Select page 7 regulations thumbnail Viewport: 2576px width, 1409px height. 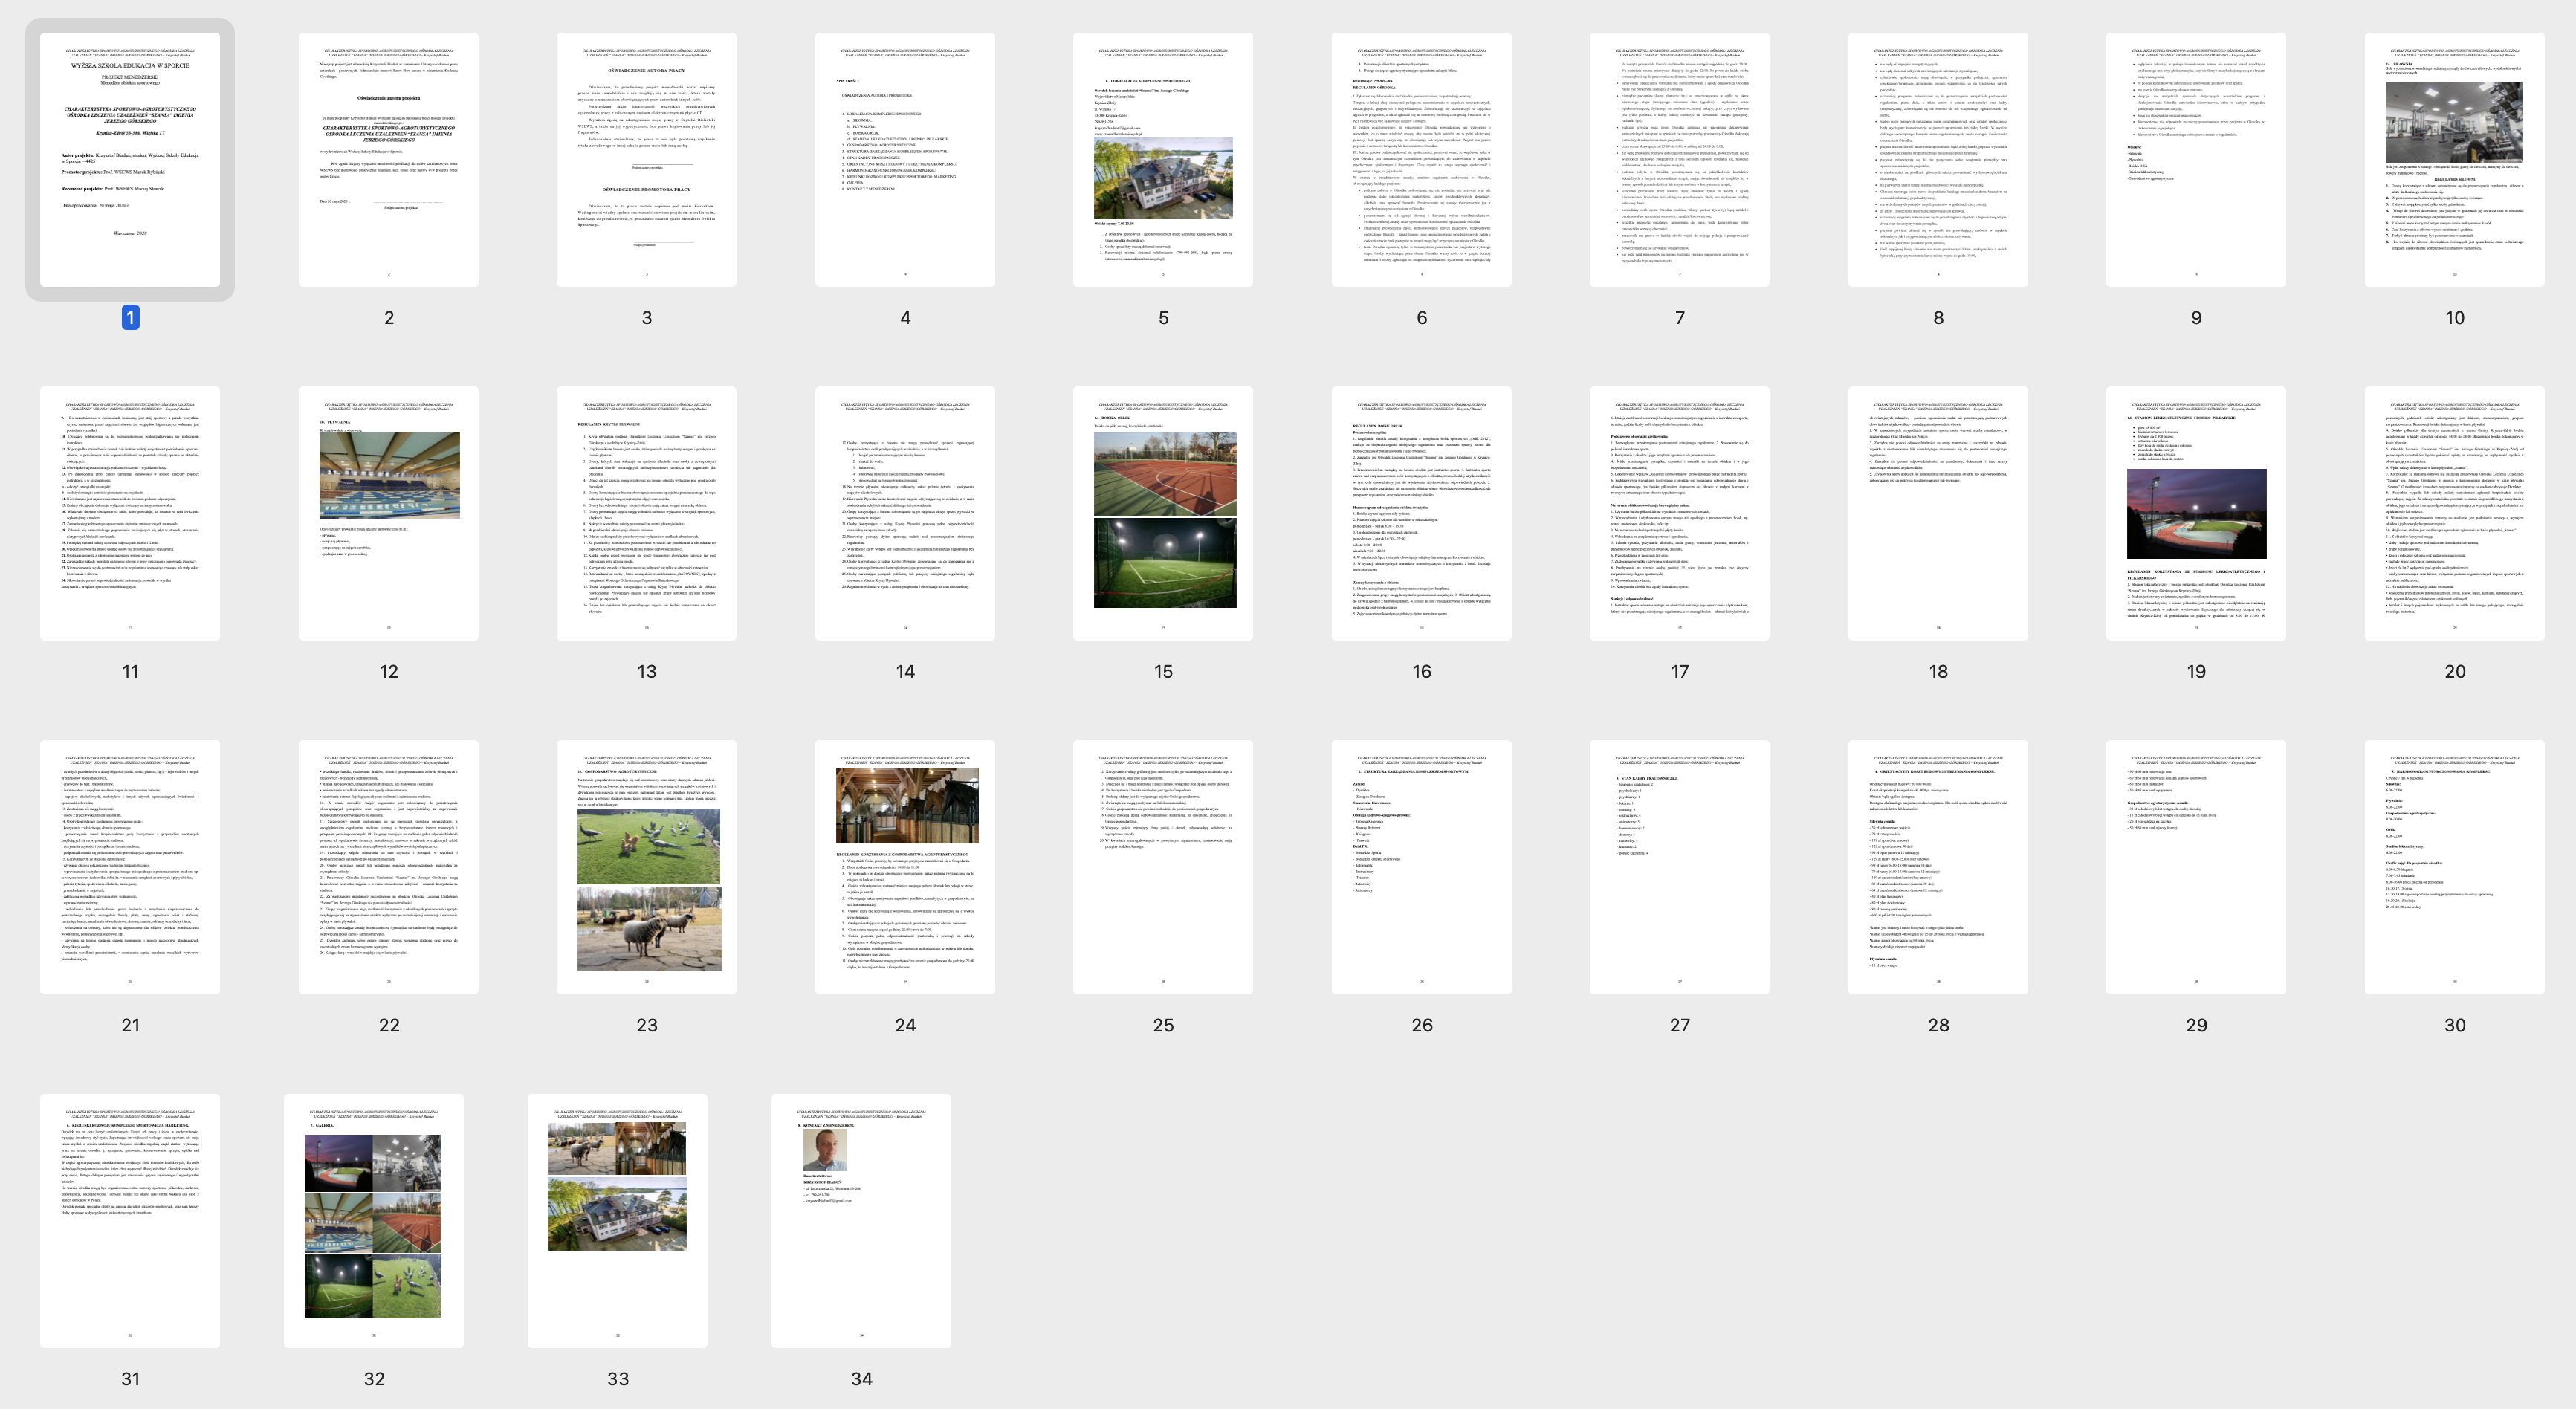click(1679, 160)
